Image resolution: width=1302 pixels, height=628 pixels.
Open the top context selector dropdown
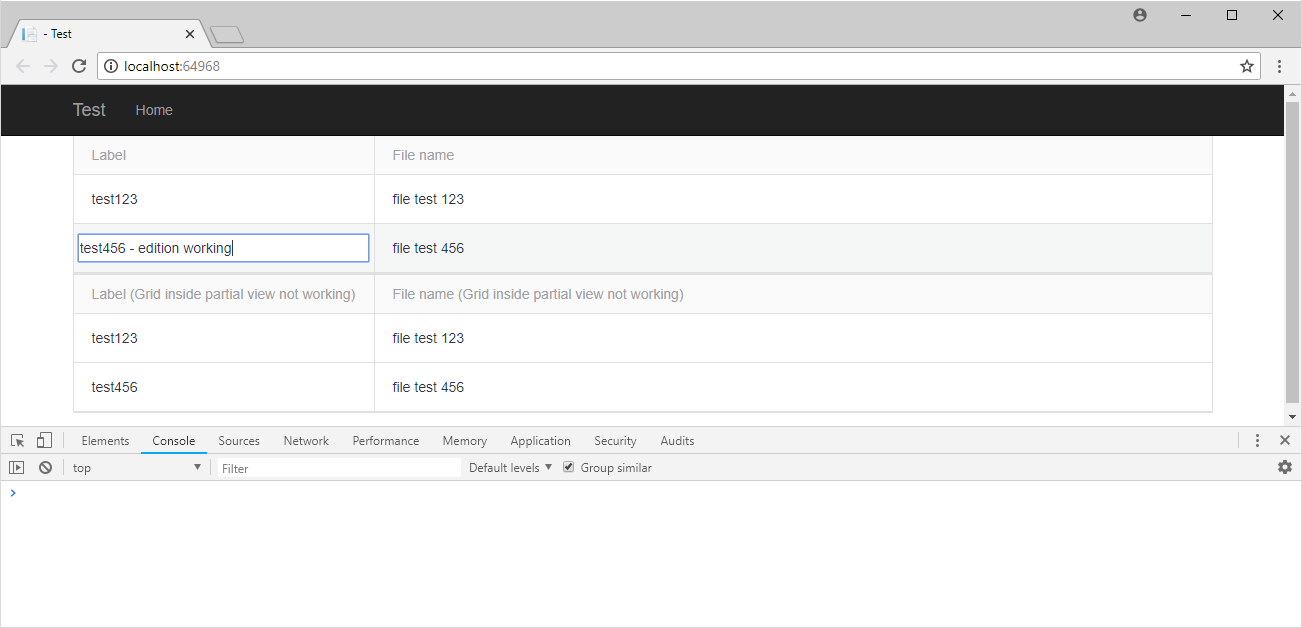click(x=137, y=468)
